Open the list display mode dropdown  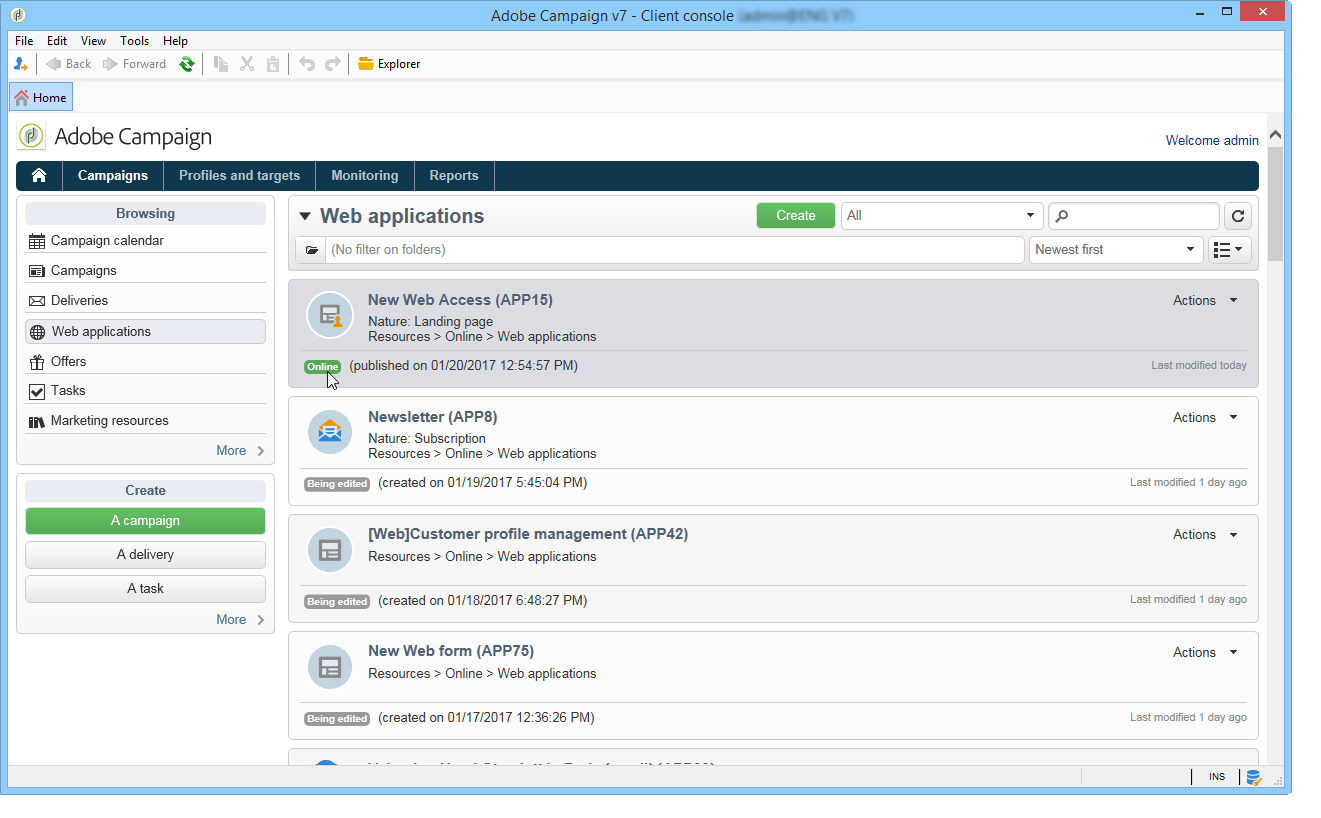pos(1230,250)
